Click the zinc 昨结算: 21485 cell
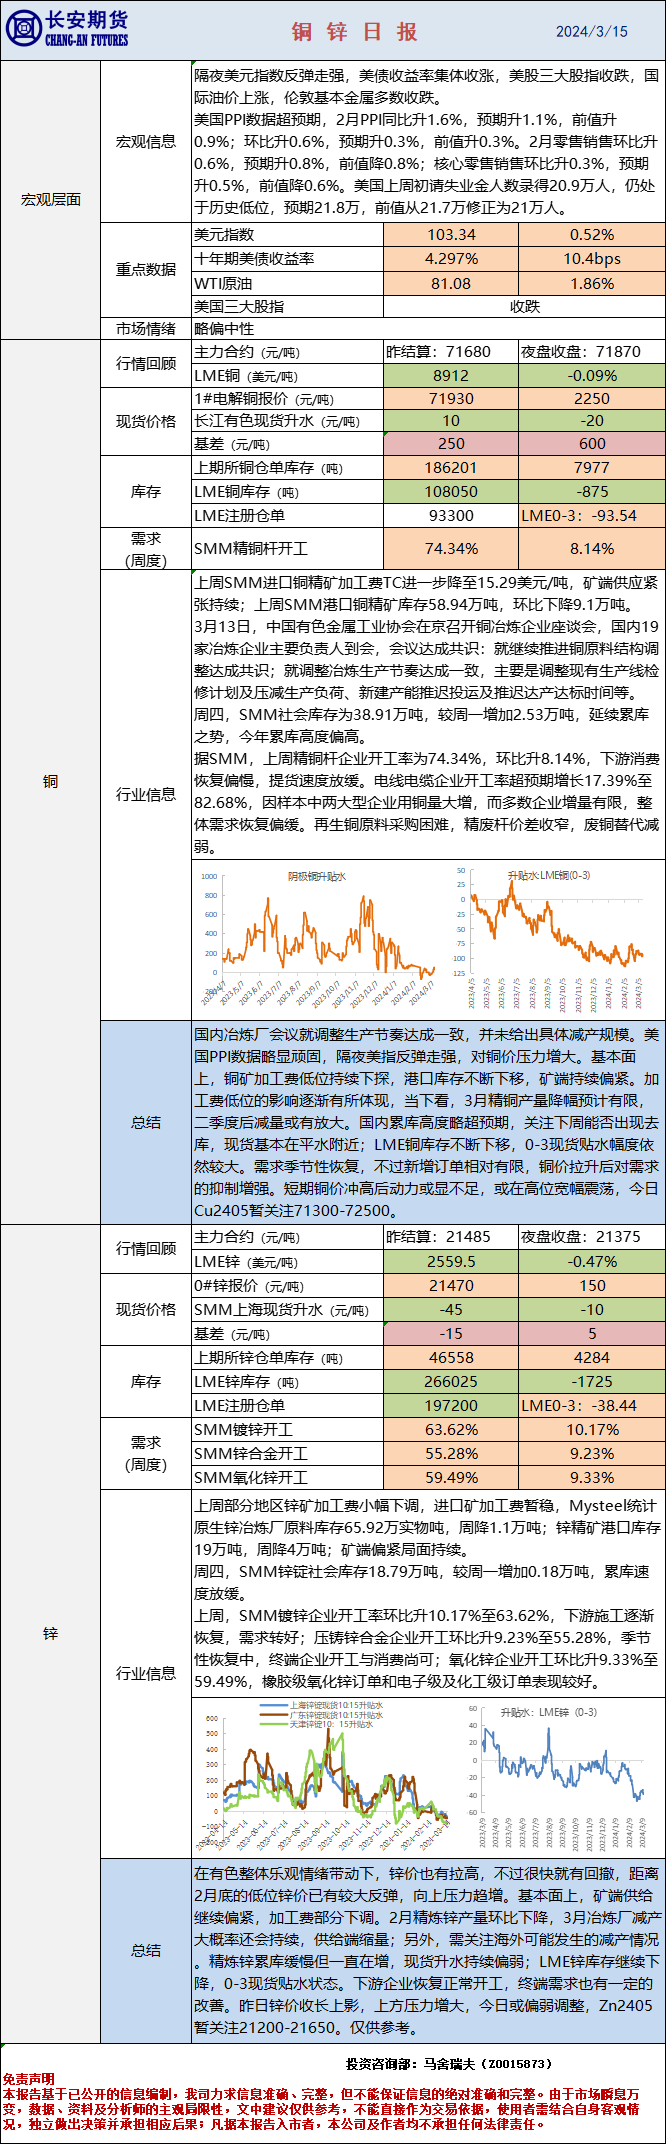The height and width of the screenshot is (2144, 666). 451,1237
